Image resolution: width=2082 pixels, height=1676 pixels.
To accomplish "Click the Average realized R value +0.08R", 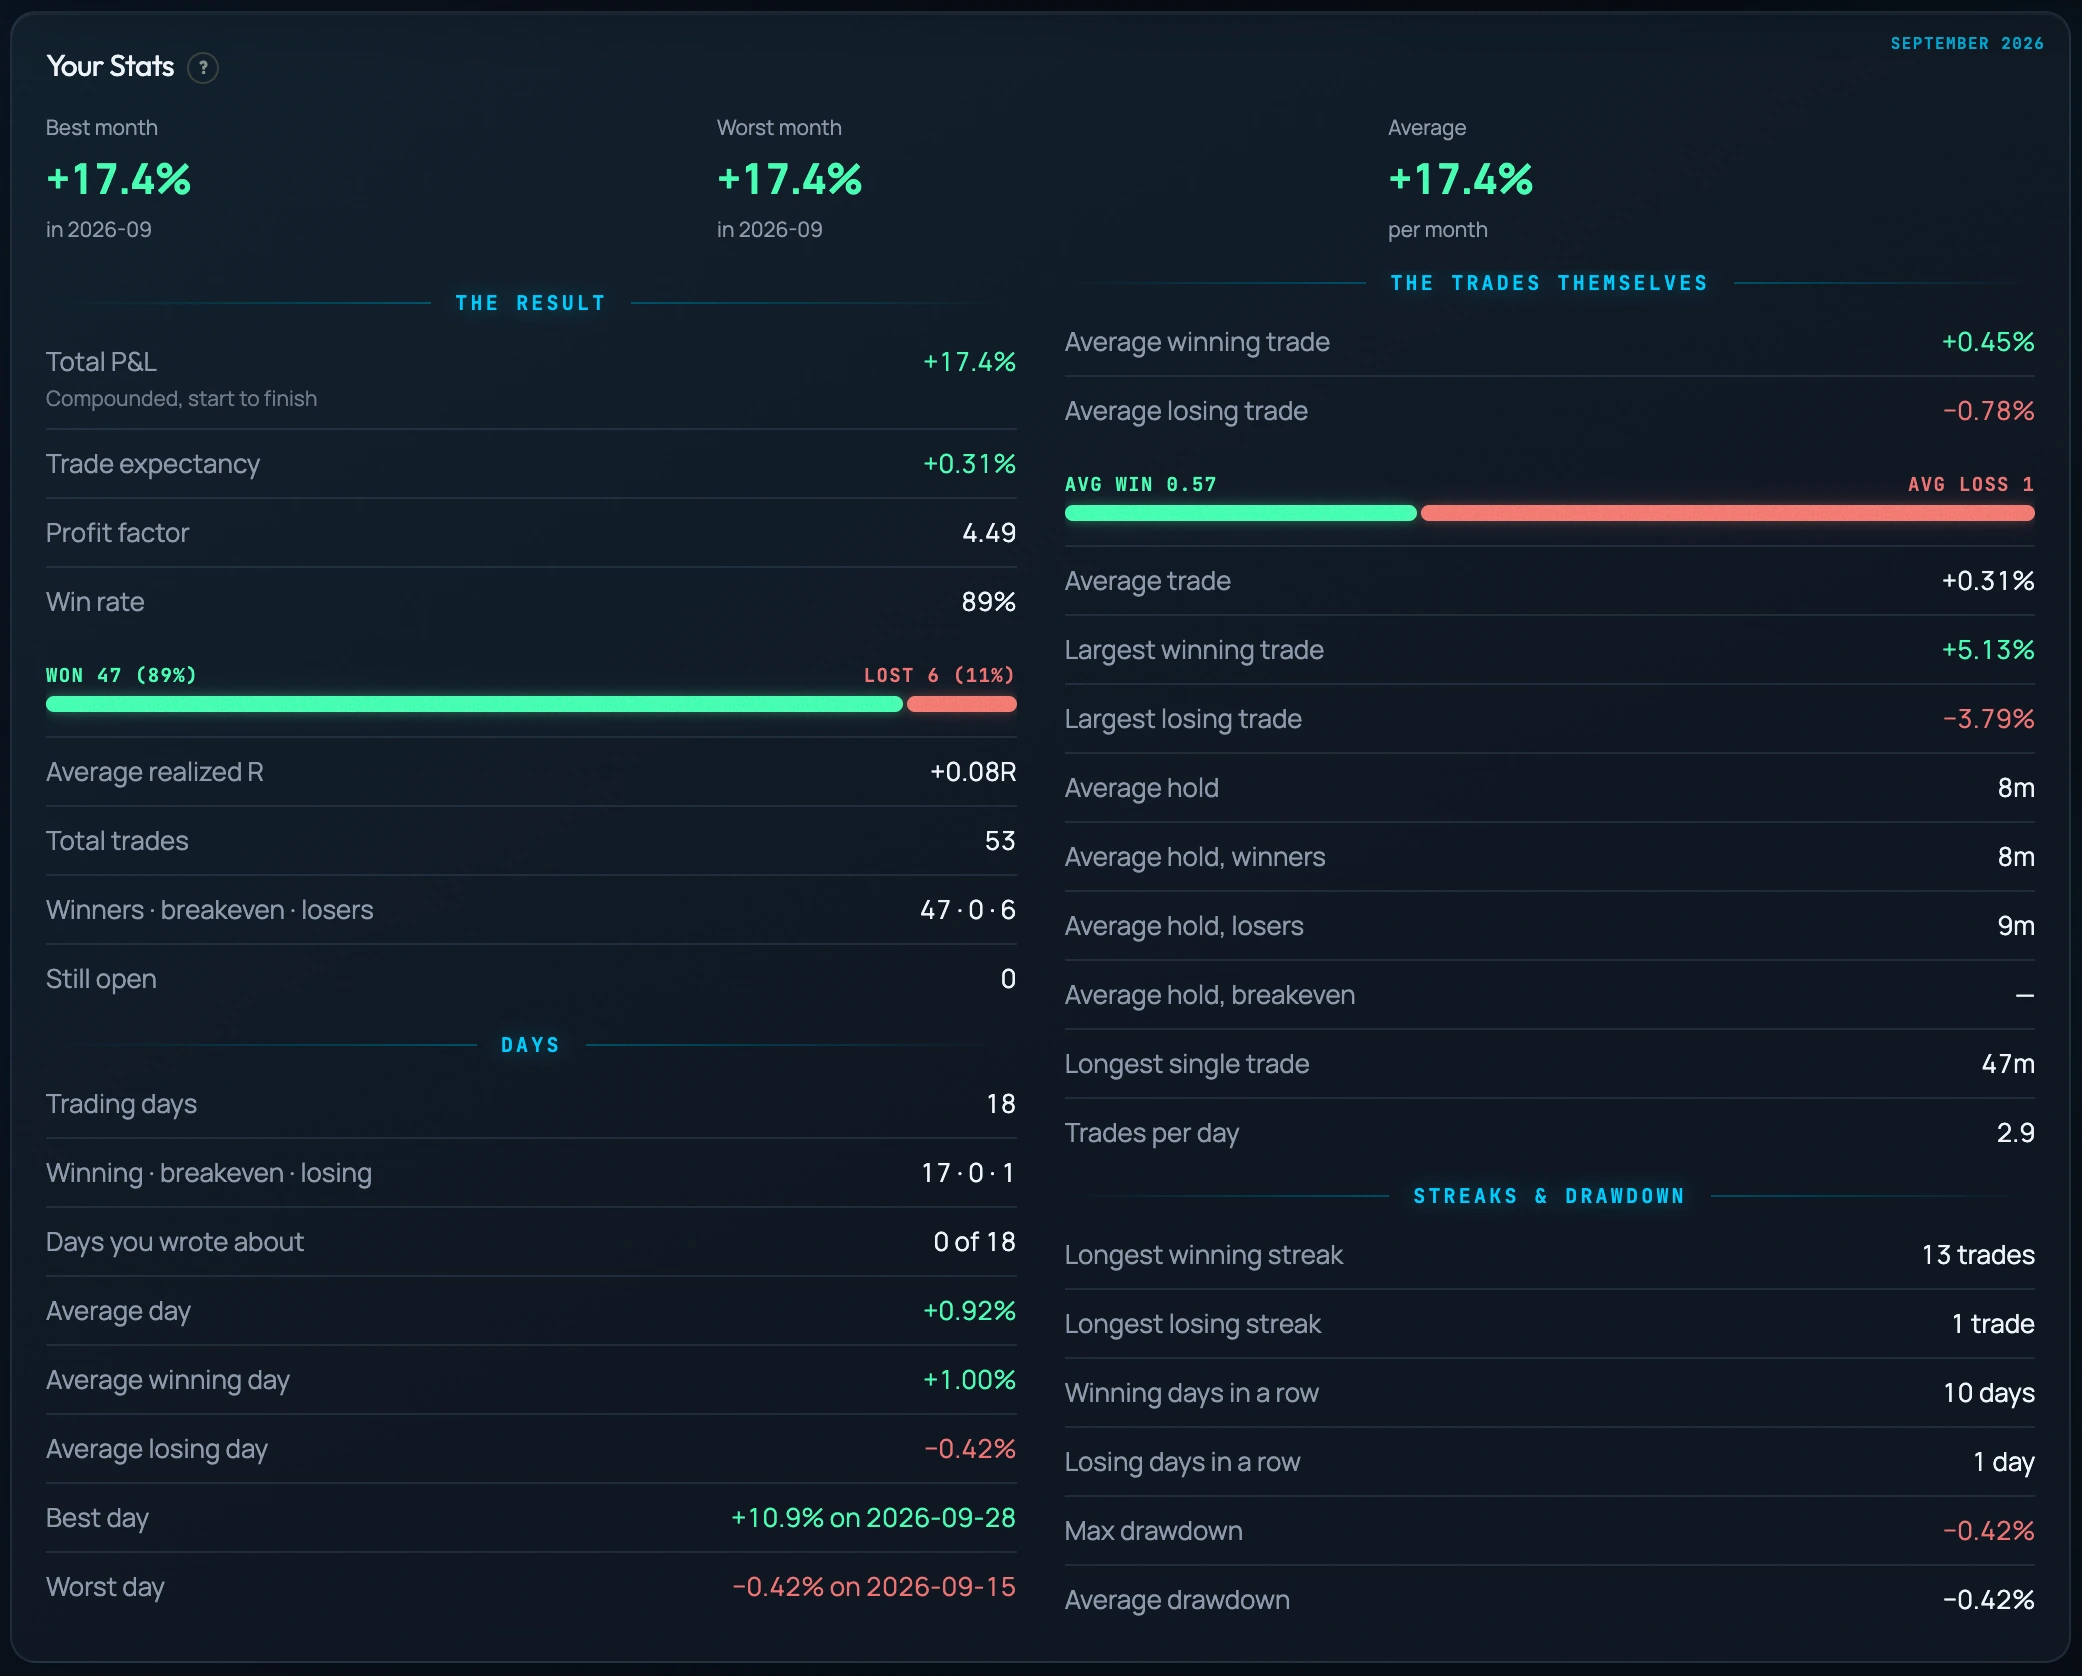I will tap(973, 772).
